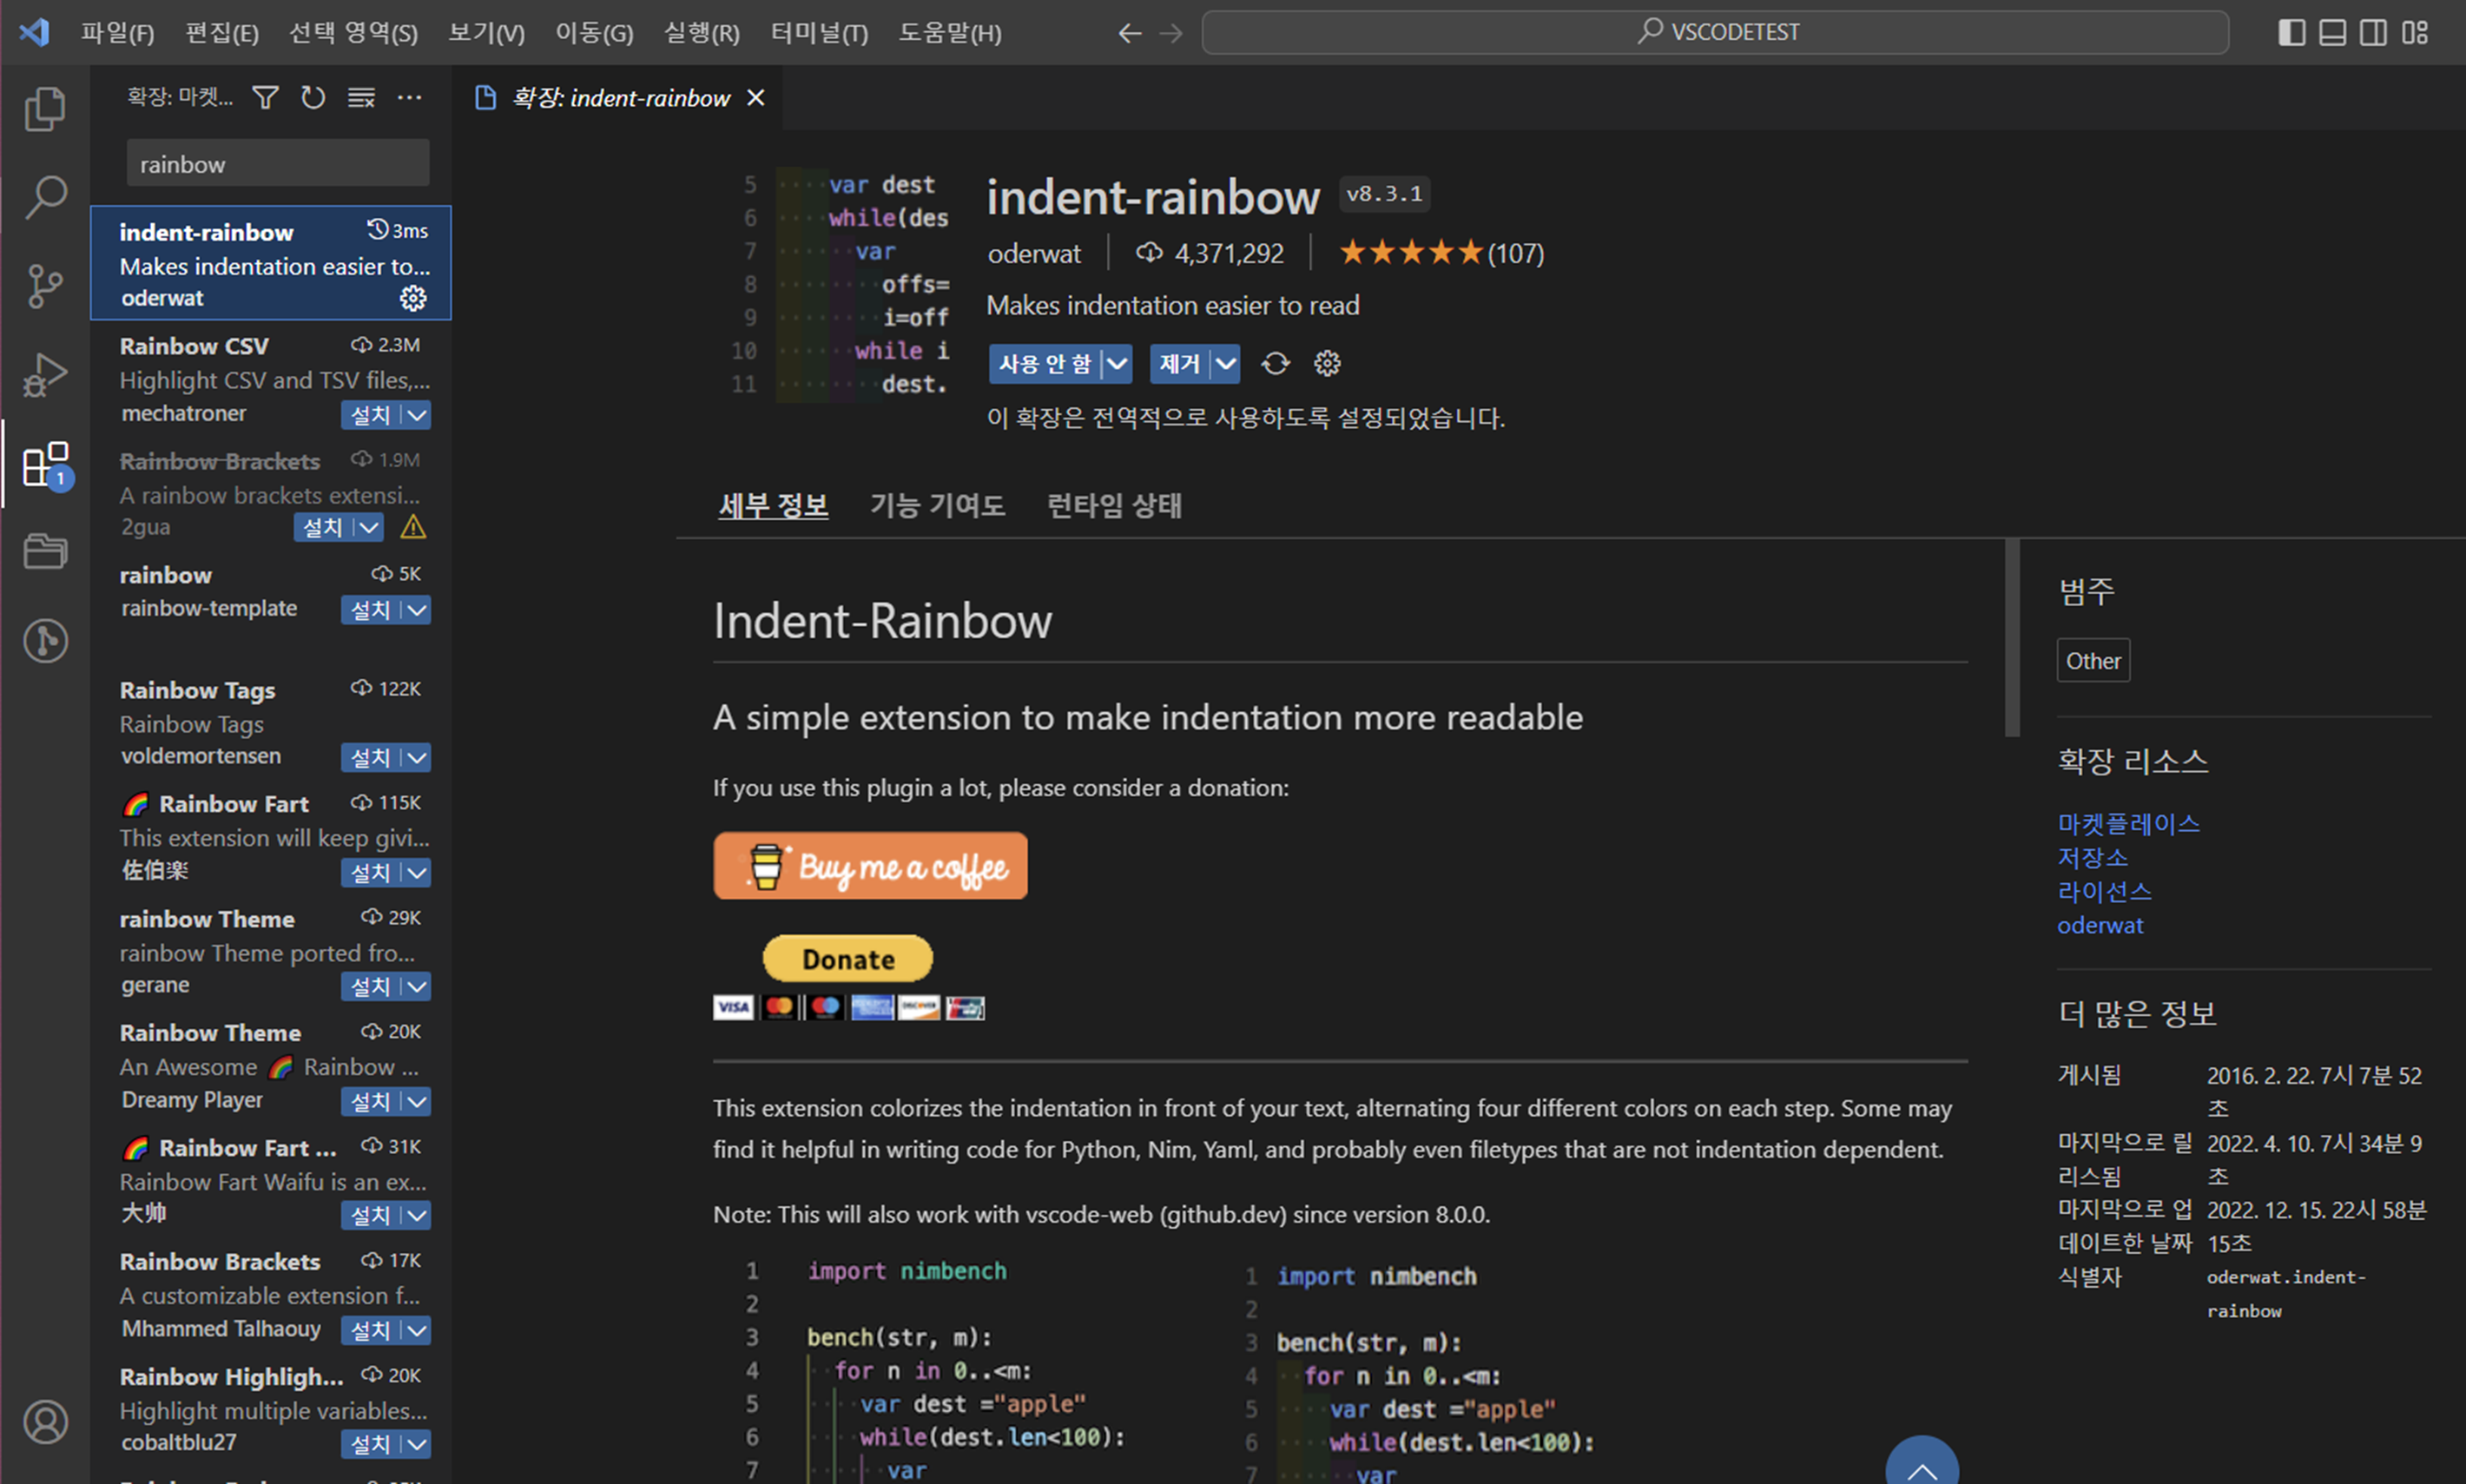Toggle the bottom panel layout button
The width and height of the screenshot is (2466, 1484).
[x=2332, y=32]
